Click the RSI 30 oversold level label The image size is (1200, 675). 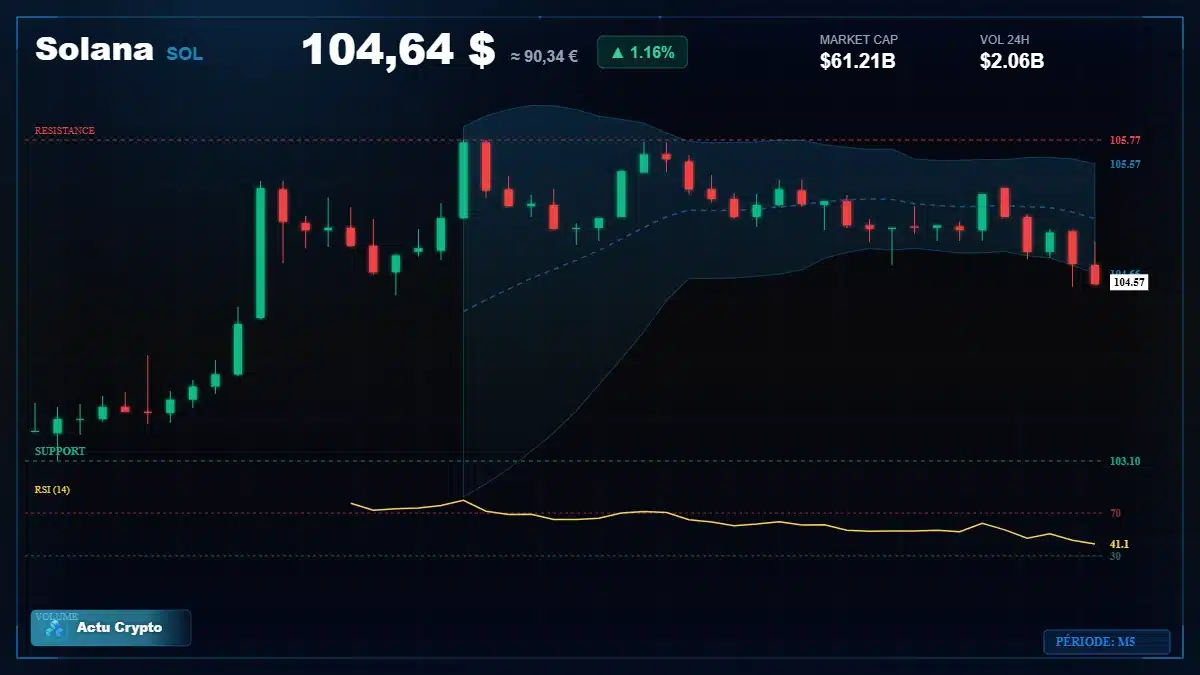point(1115,556)
